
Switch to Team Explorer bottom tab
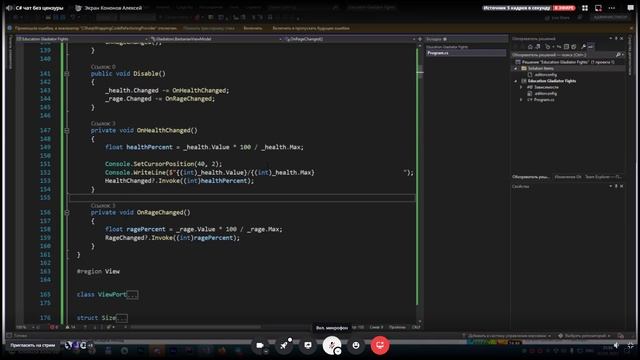pos(603,177)
